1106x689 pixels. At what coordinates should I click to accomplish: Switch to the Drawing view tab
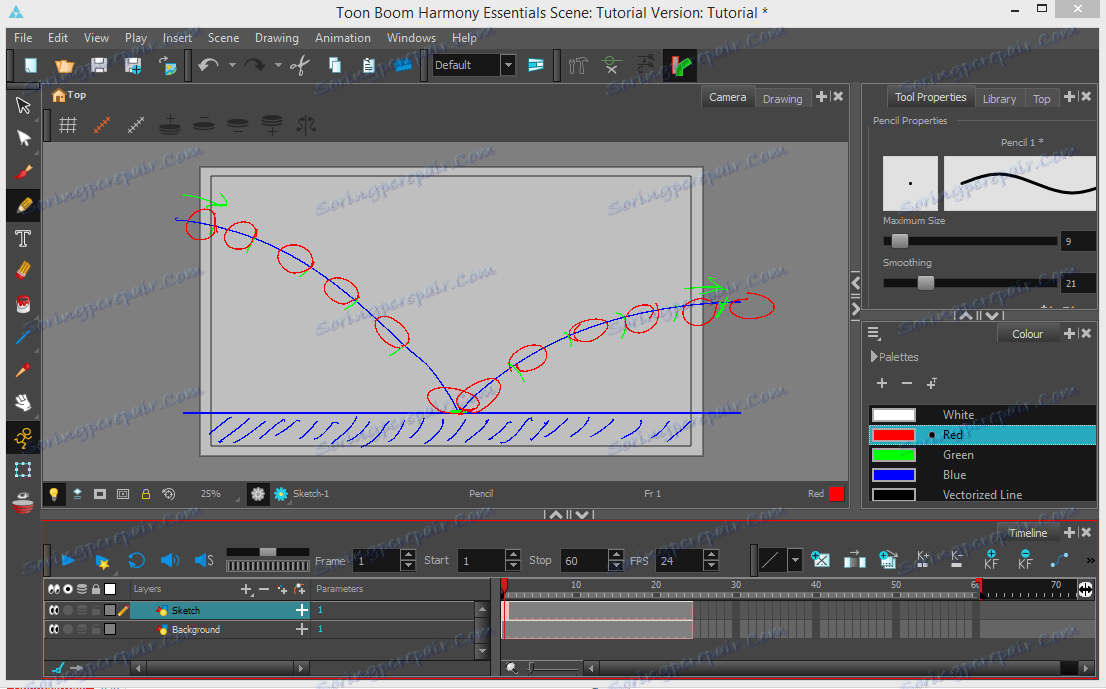click(x=782, y=98)
